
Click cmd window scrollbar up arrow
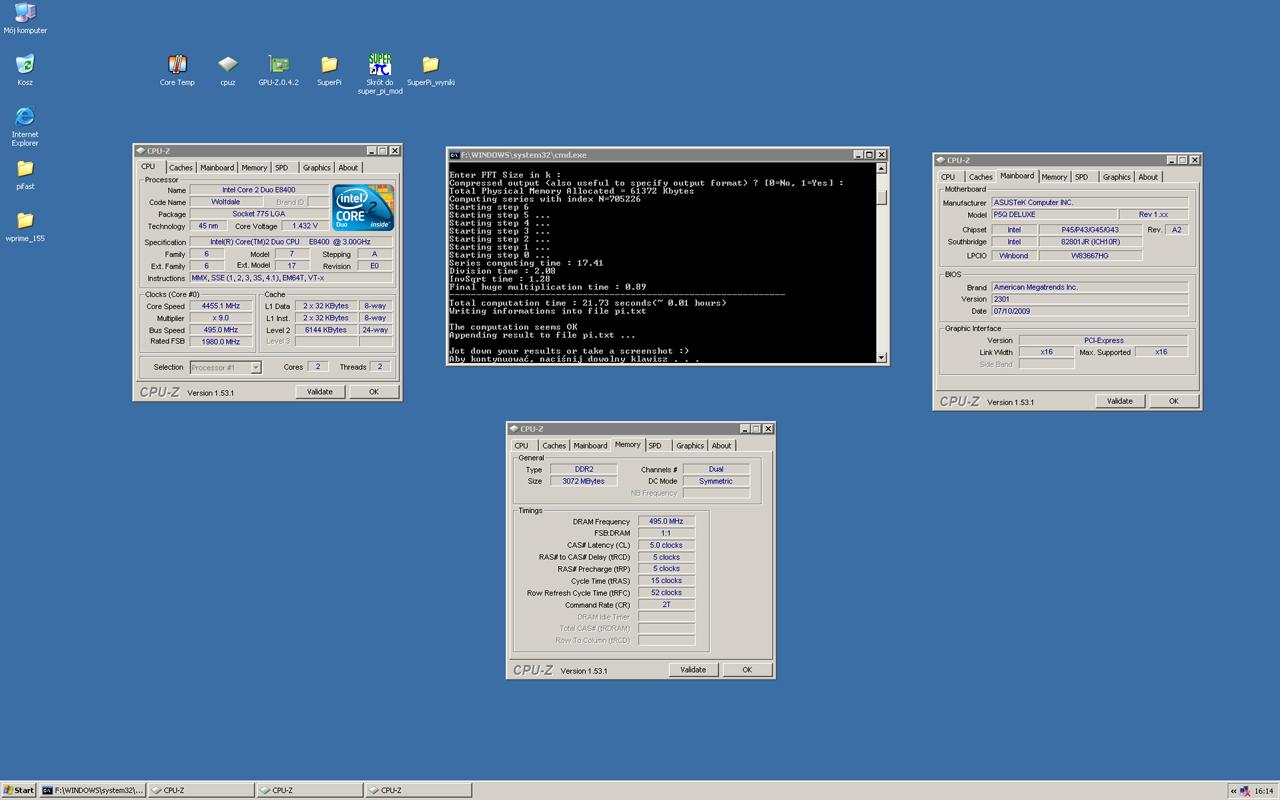point(882,169)
